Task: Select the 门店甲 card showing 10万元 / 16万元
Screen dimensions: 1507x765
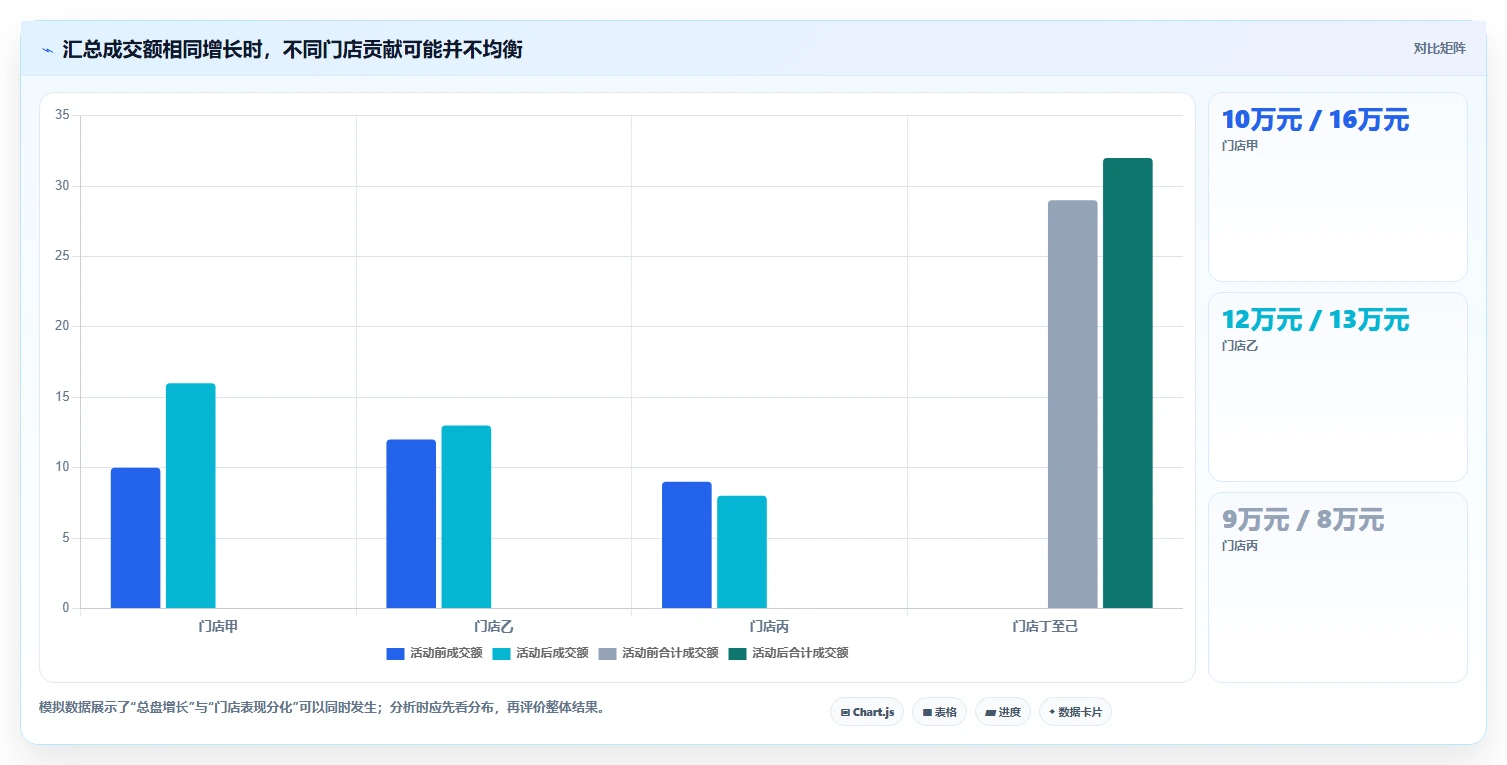Action: click(x=1337, y=187)
